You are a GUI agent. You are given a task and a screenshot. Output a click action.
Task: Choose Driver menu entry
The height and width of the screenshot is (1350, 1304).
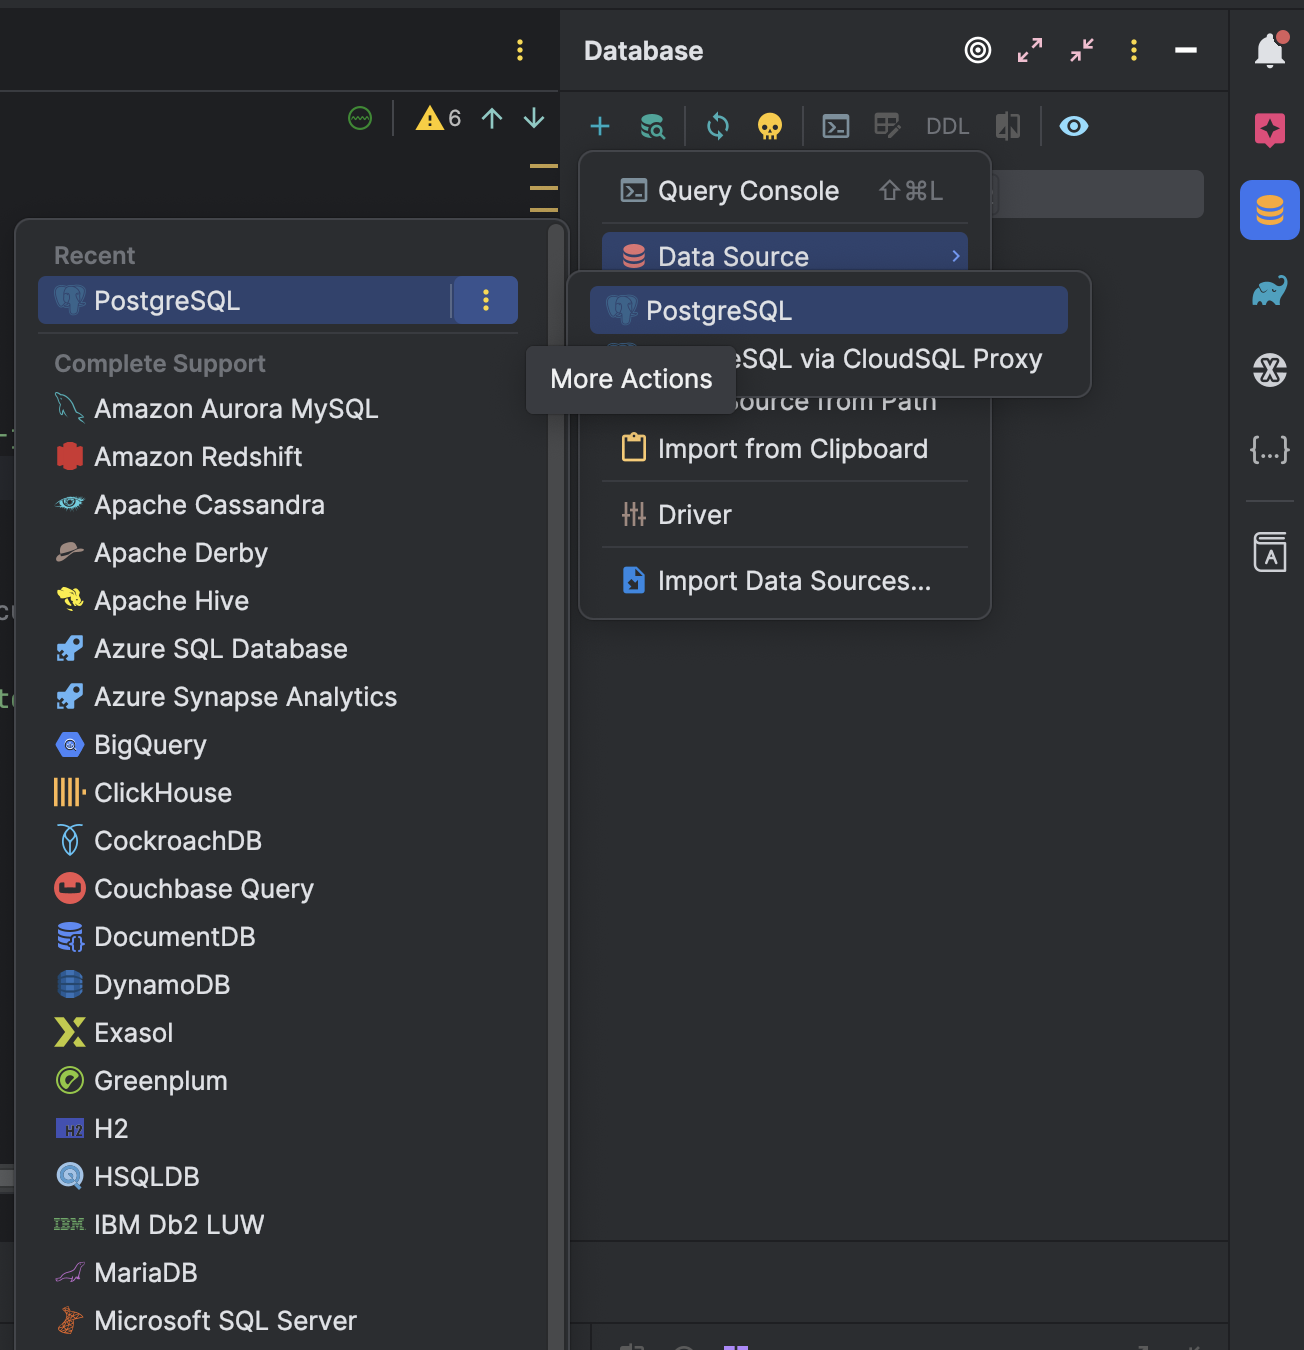click(785, 515)
